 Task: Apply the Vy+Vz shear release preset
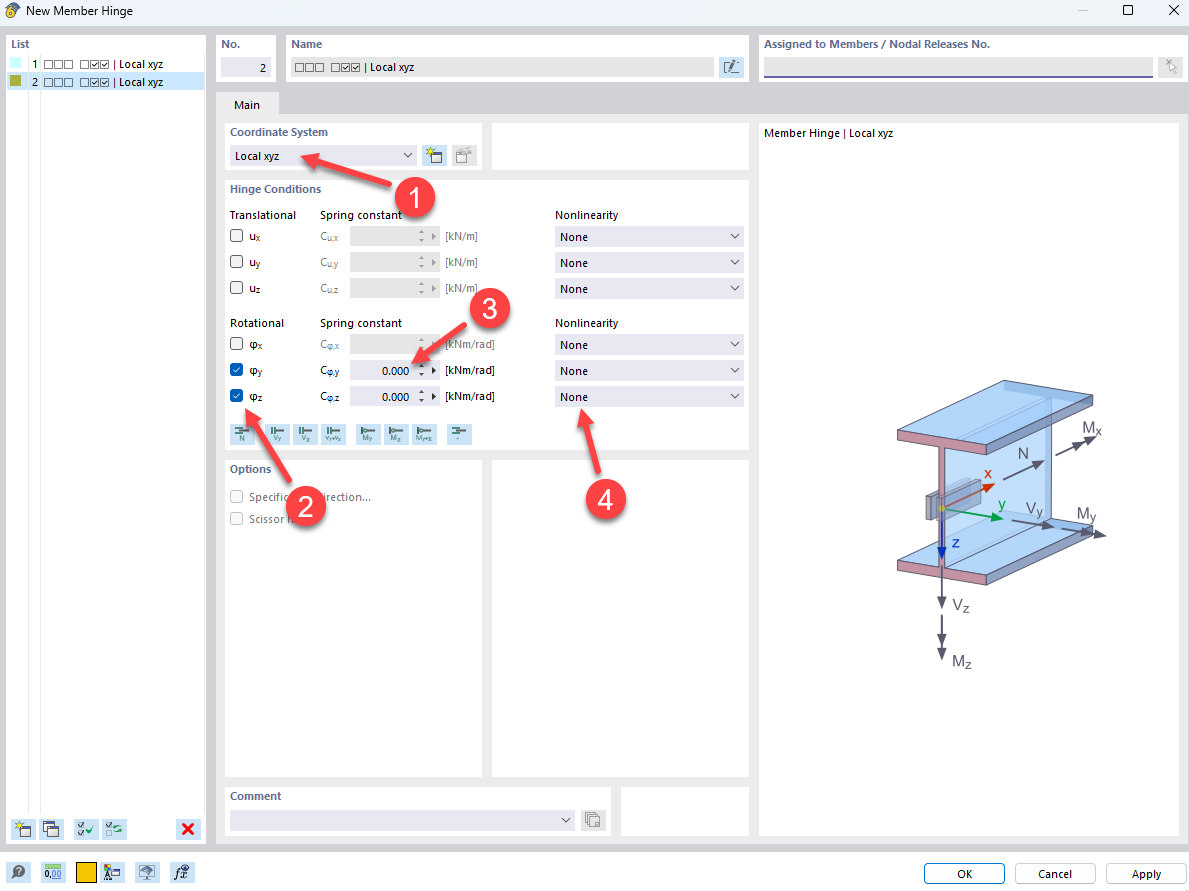334,434
